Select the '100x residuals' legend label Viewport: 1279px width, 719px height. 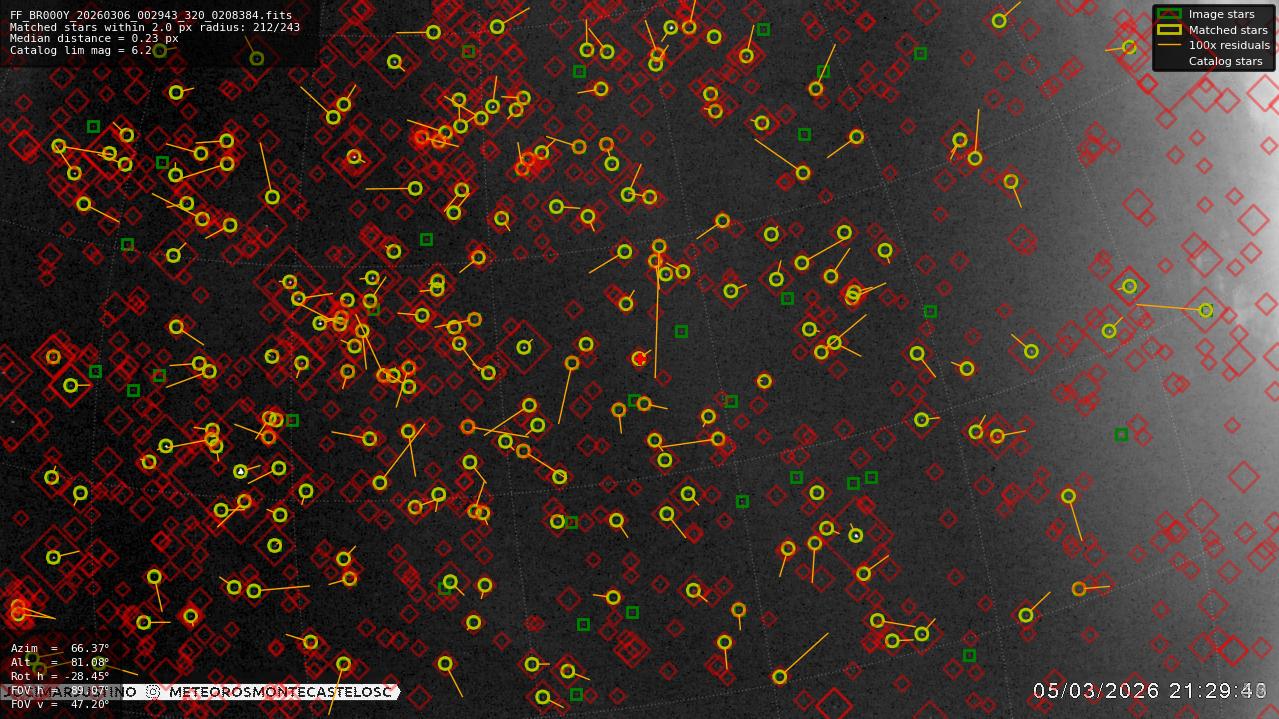pos(1229,45)
